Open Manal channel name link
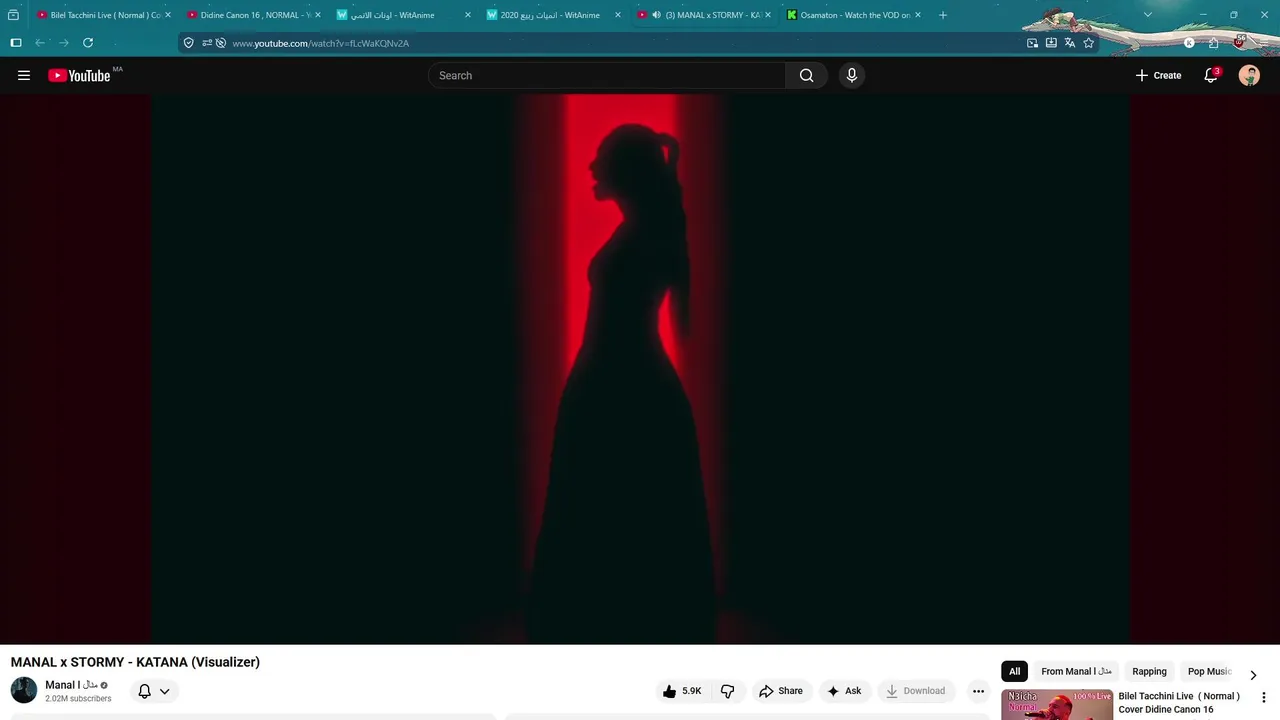 71,685
